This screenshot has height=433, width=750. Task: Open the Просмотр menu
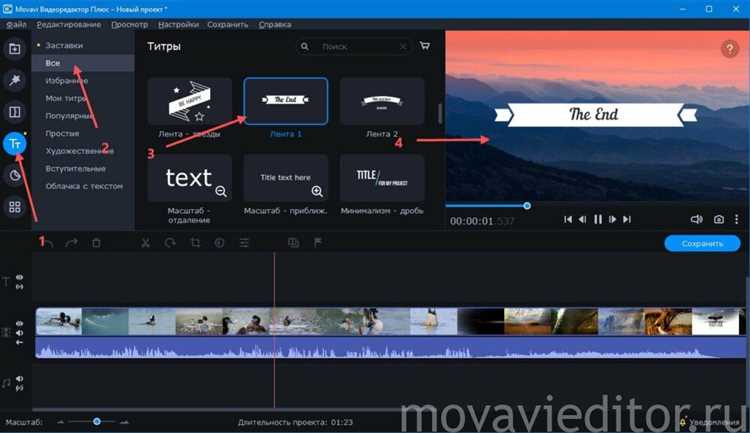[x=130, y=24]
